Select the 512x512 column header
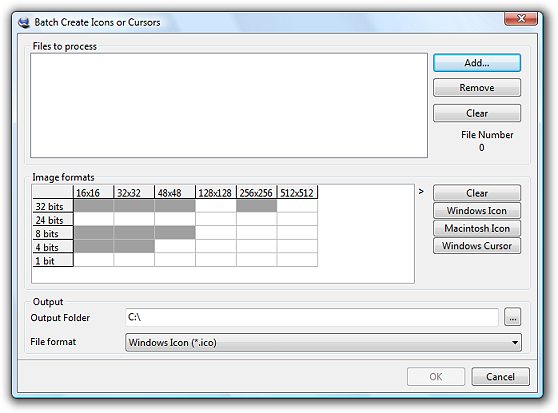 297,192
